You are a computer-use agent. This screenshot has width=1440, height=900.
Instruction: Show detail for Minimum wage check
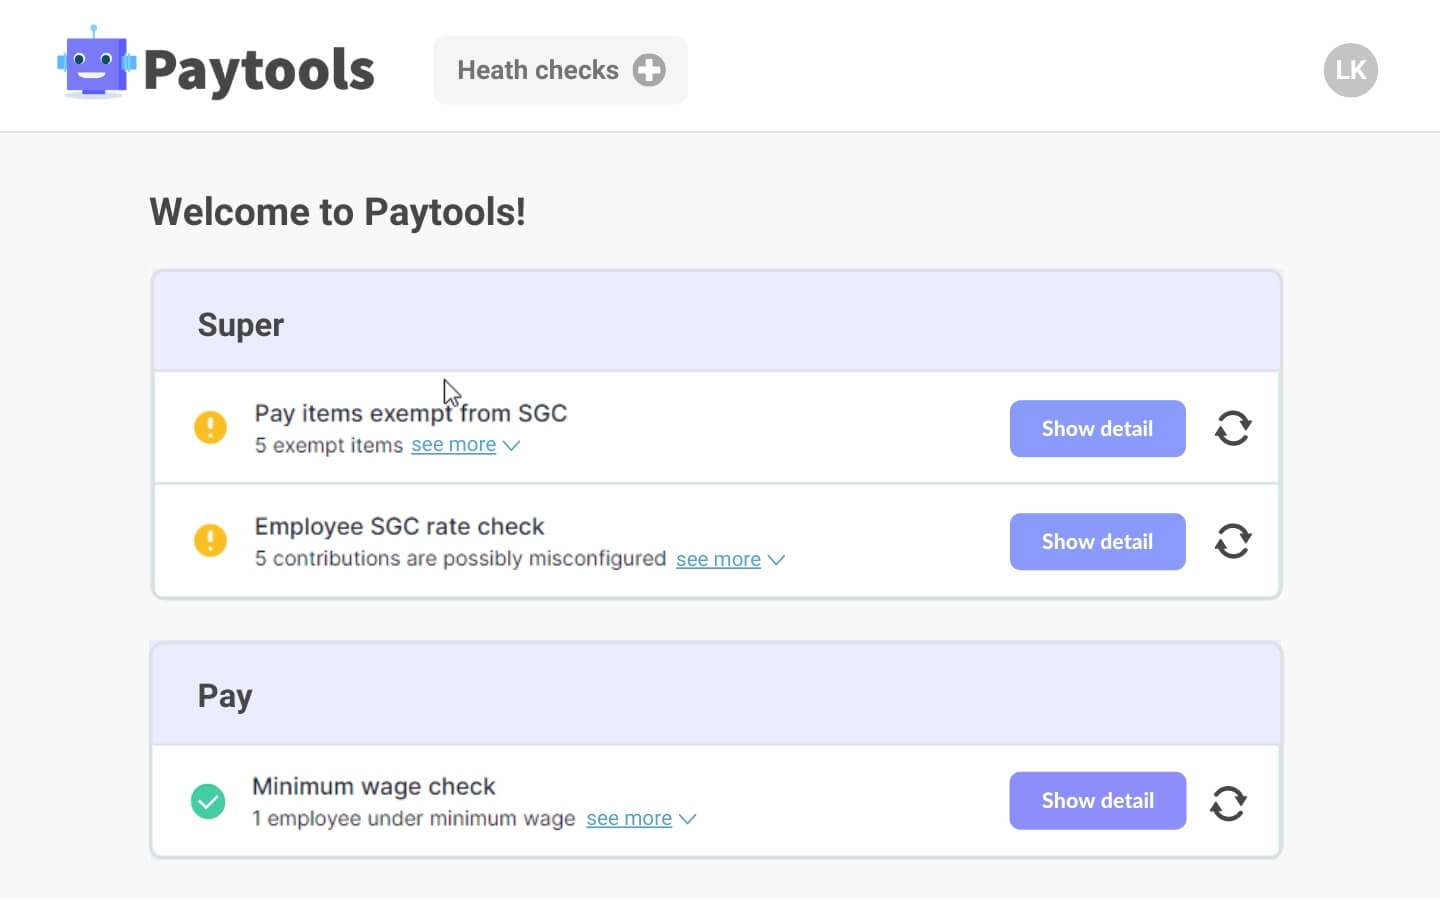pos(1097,800)
